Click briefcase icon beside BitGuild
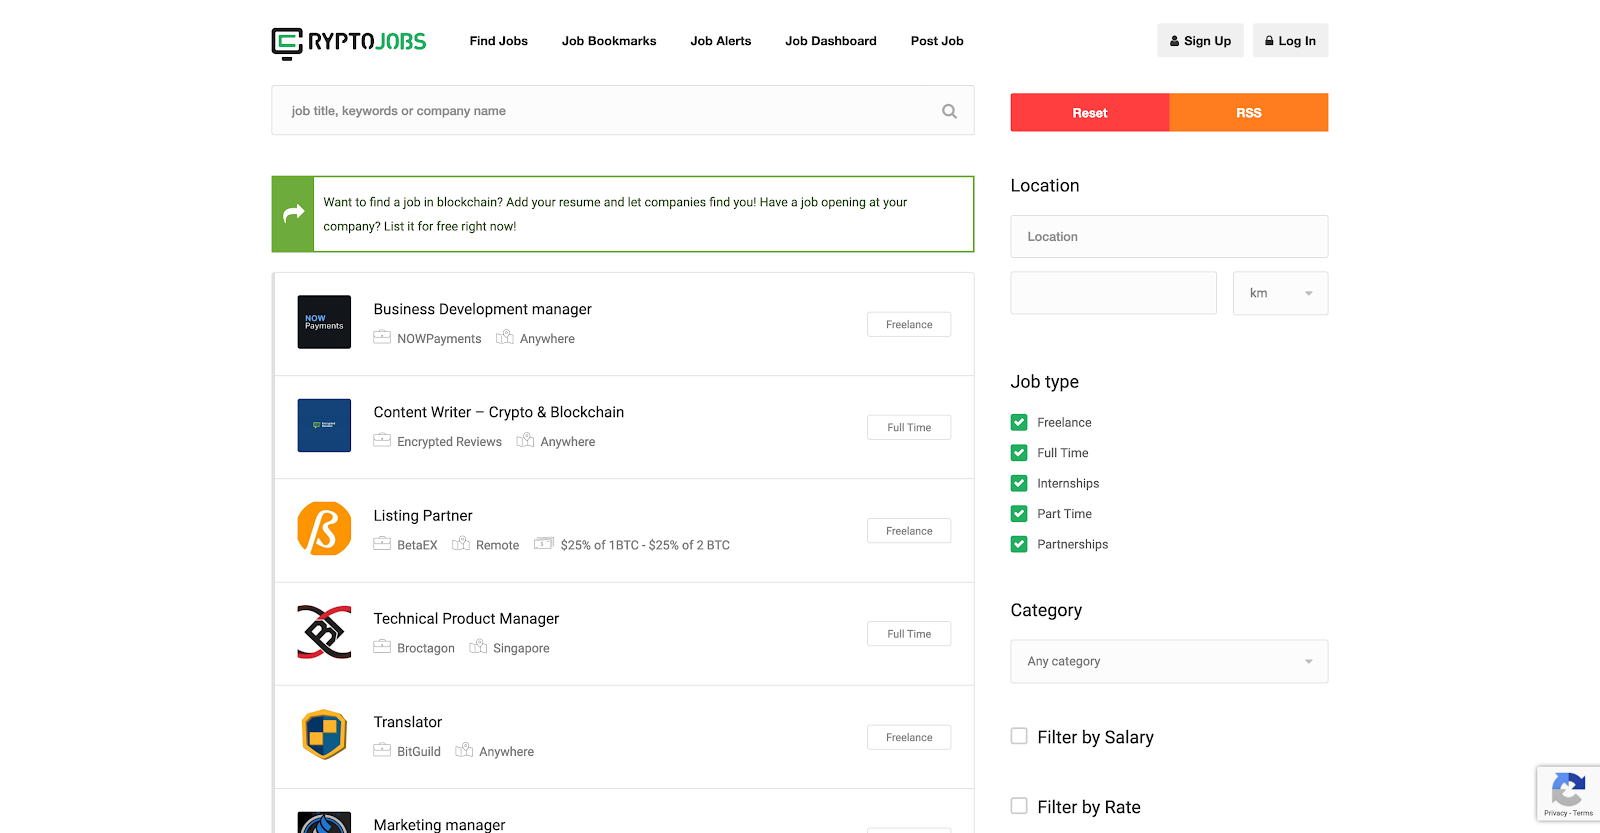This screenshot has width=1600, height=833. [382, 750]
